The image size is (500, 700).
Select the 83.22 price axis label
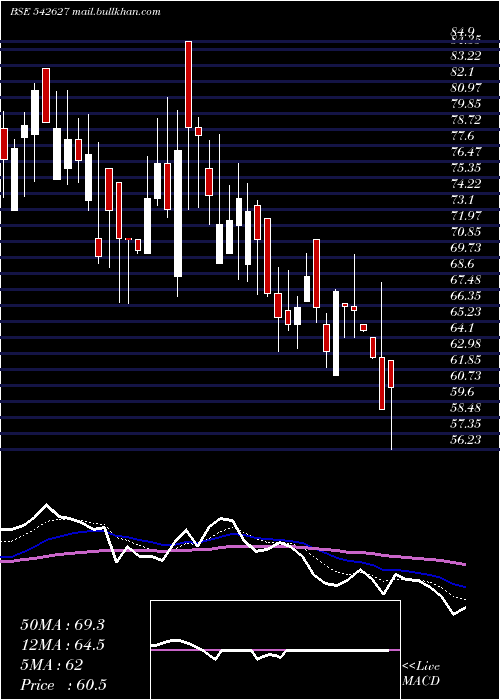click(x=466, y=56)
